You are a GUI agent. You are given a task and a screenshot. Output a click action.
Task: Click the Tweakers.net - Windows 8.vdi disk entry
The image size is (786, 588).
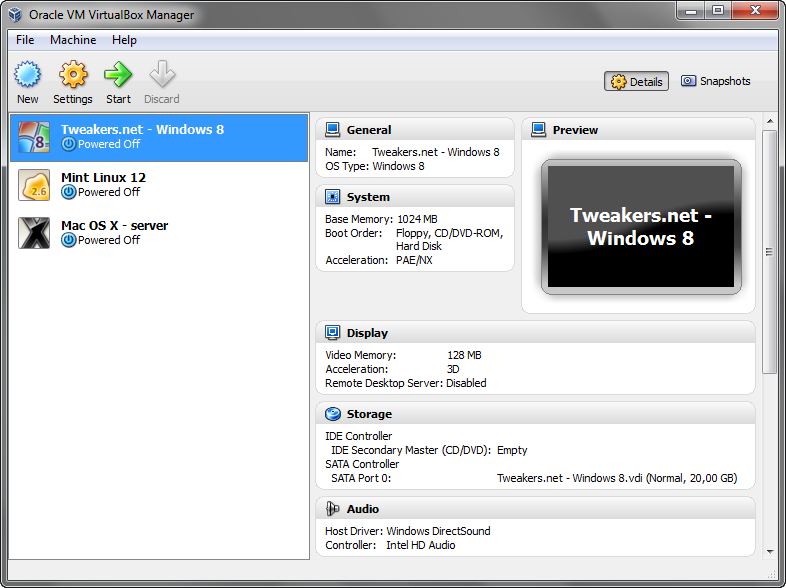[x=617, y=478]
